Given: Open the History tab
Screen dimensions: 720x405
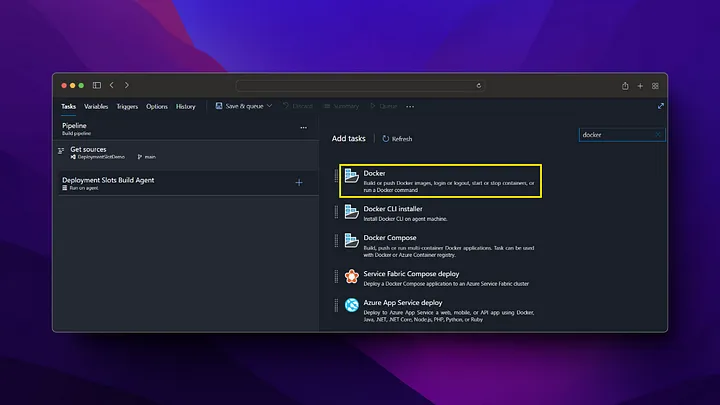Looking at the screenshot, I should pos(186,107).
